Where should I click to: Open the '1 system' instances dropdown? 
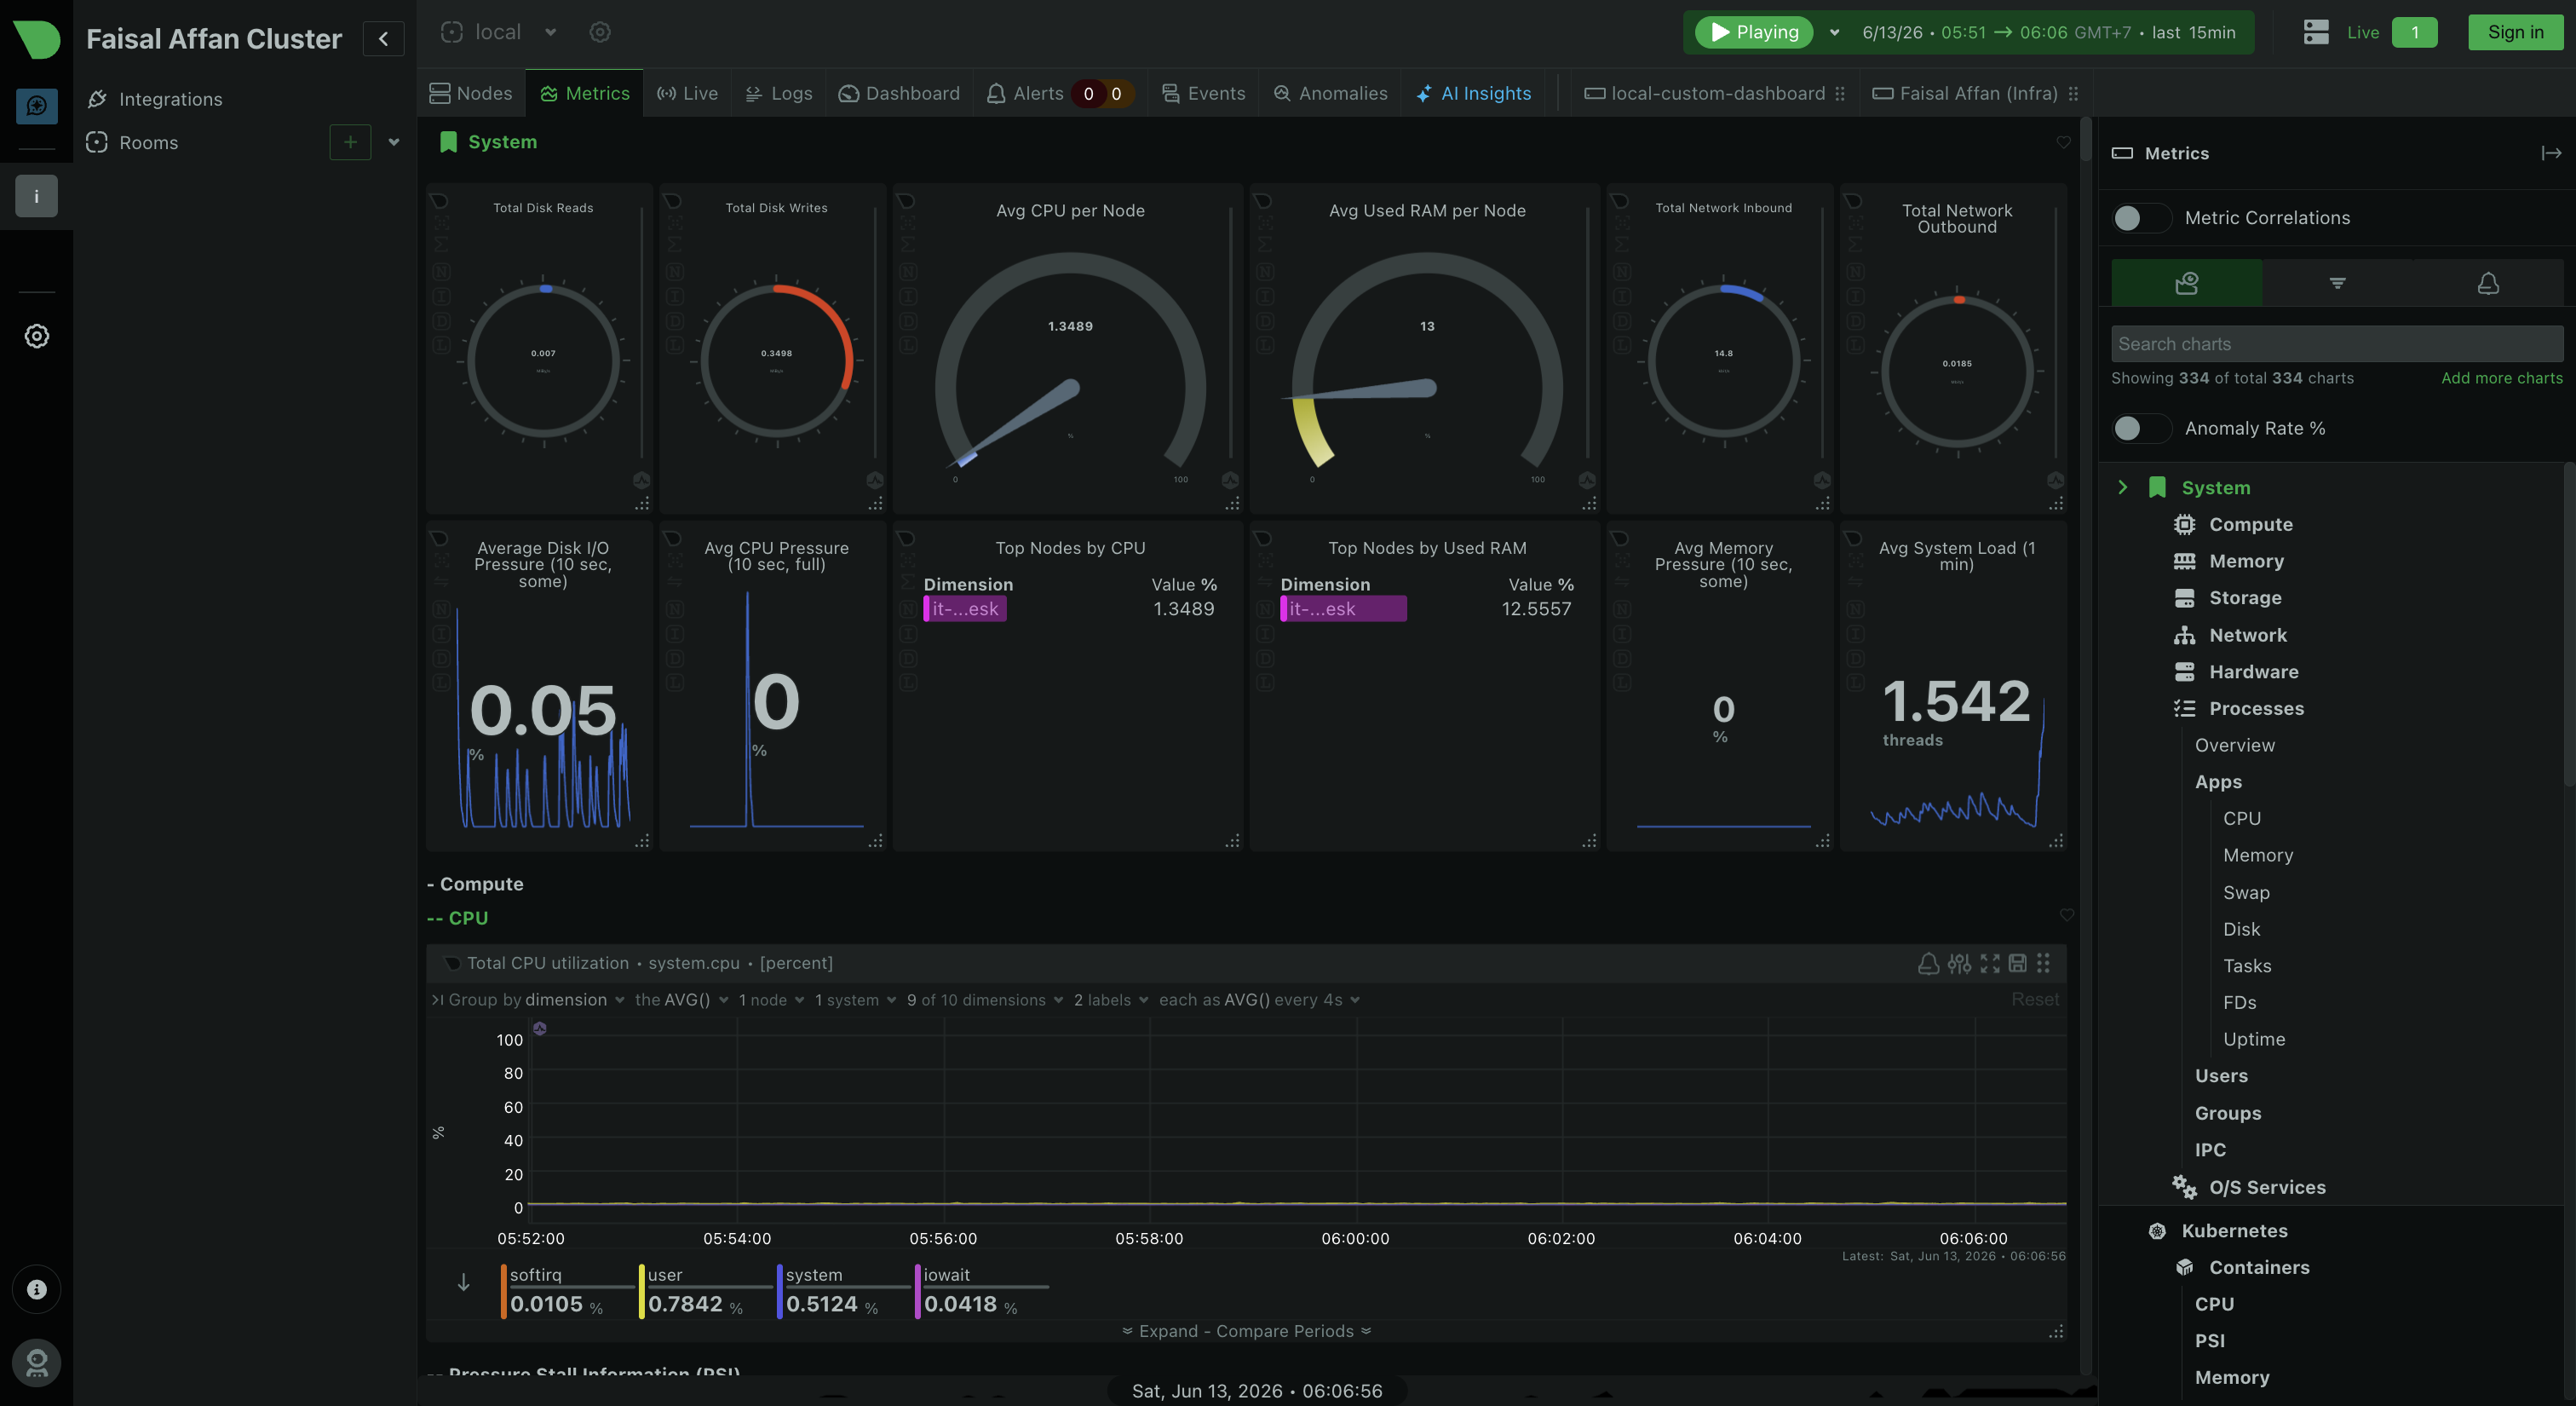pyautogui.click(x=855, y=1000)
